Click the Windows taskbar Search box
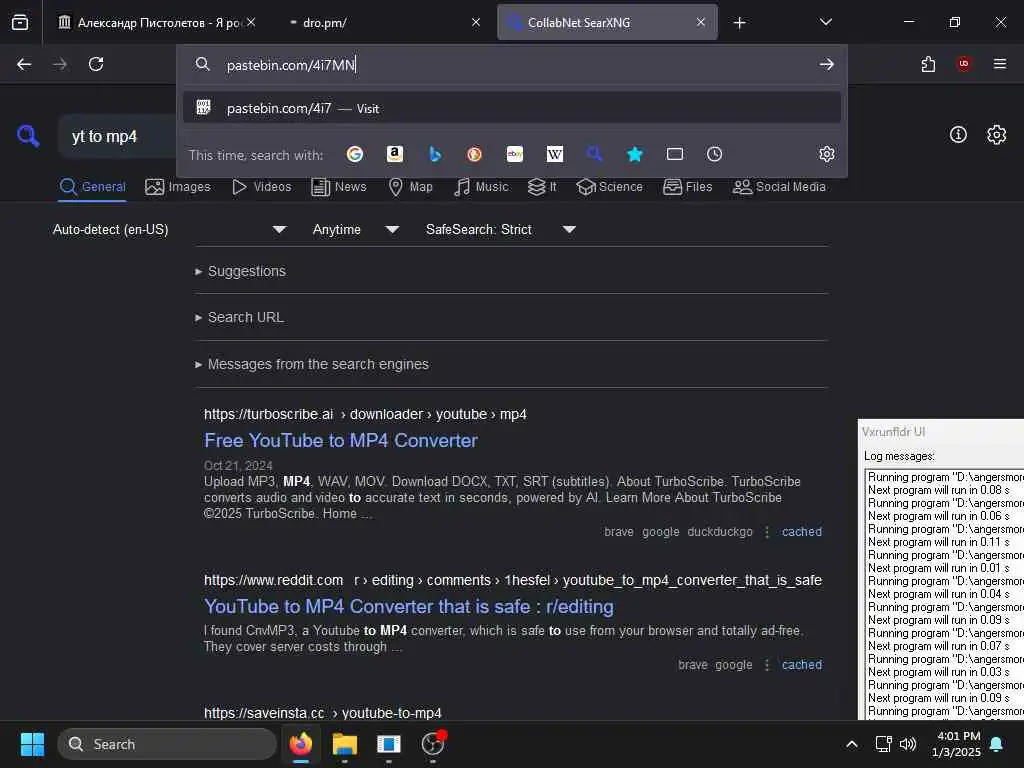Screen dimensions: 1024x768 tap(167, 744)
